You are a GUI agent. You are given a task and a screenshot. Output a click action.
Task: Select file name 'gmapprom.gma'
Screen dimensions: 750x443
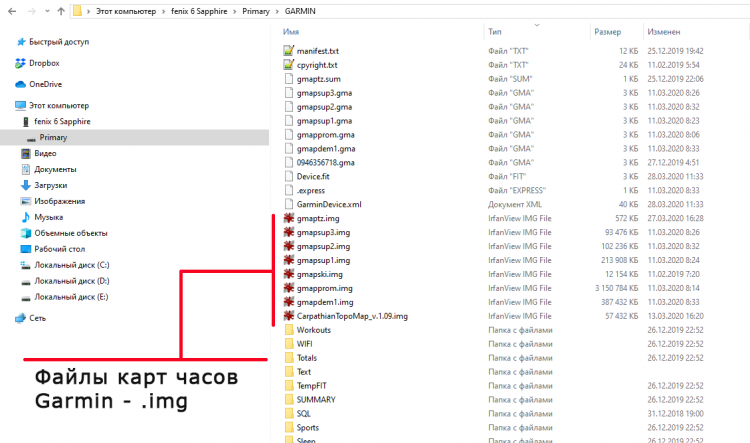(325, 134)
